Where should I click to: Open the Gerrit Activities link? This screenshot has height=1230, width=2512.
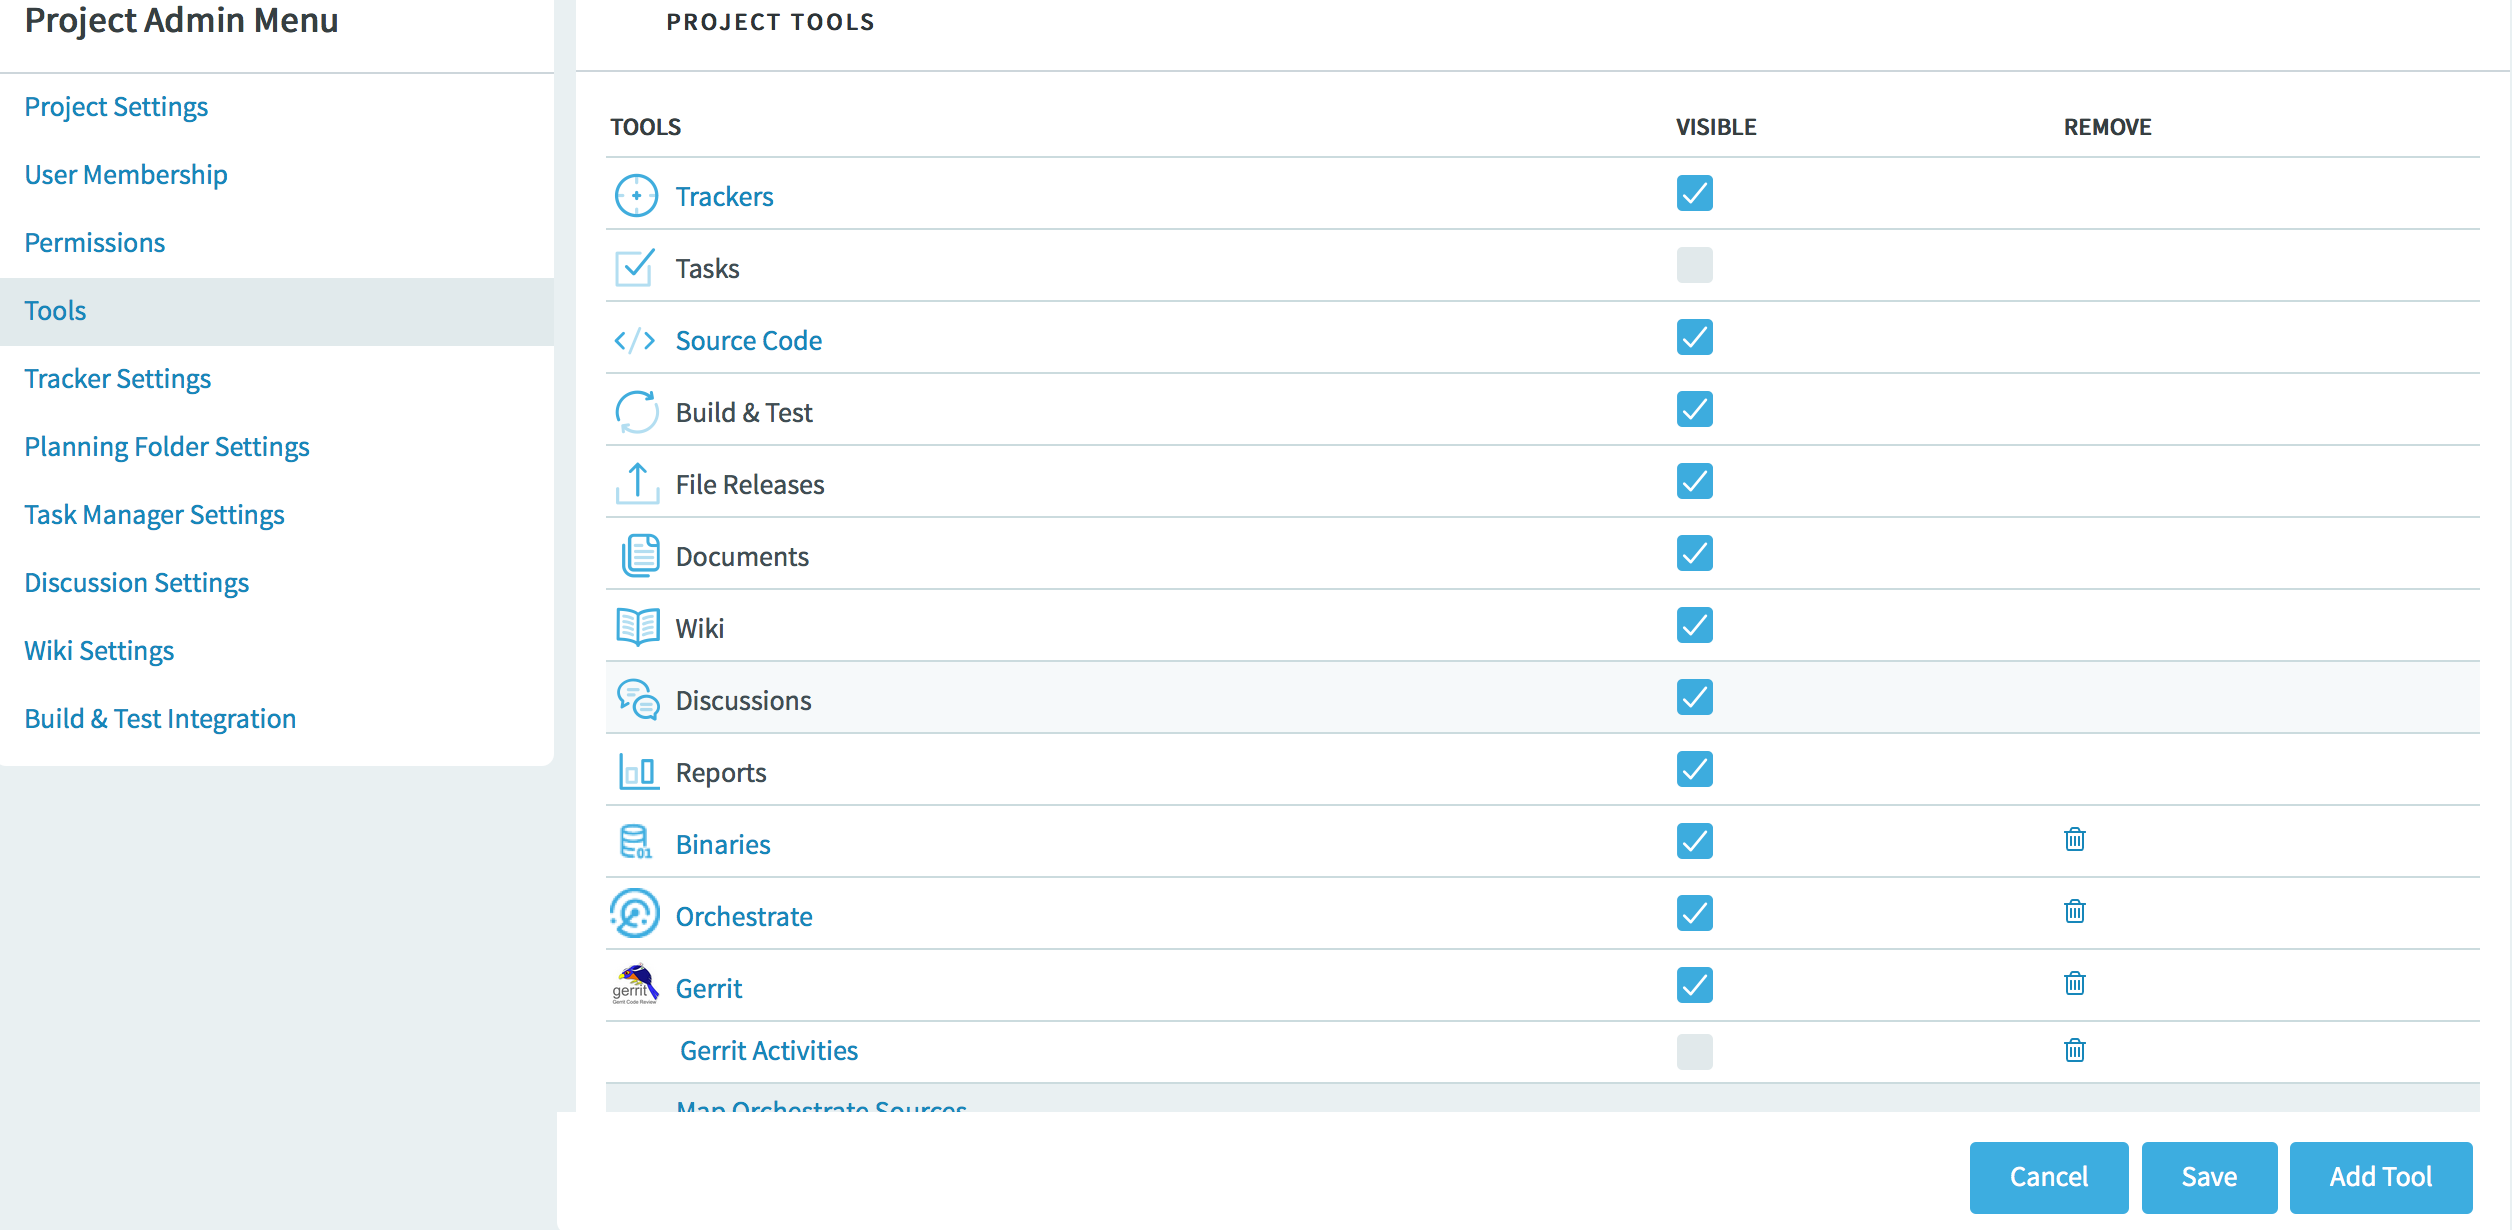[x=769, y=1051]
